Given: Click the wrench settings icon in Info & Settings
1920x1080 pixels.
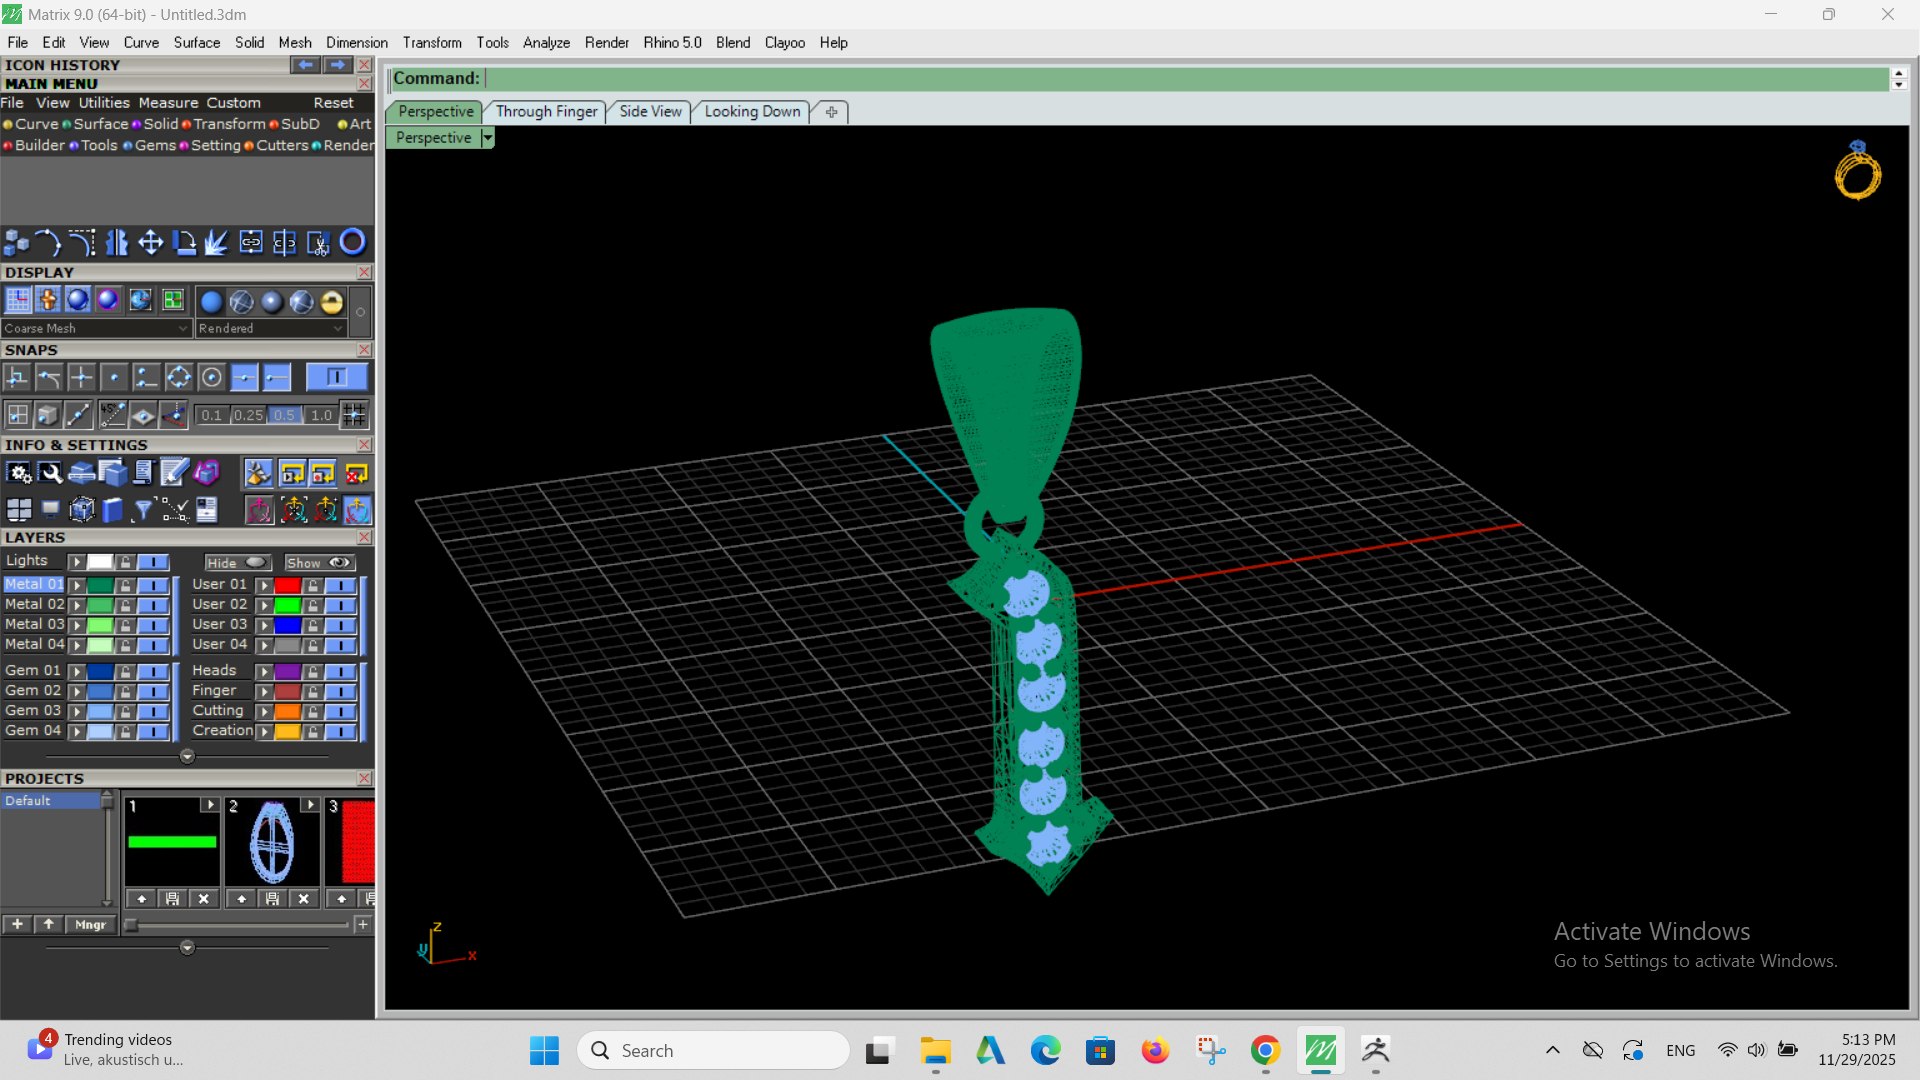Looking at the screenshot, I should click(50, 473).
